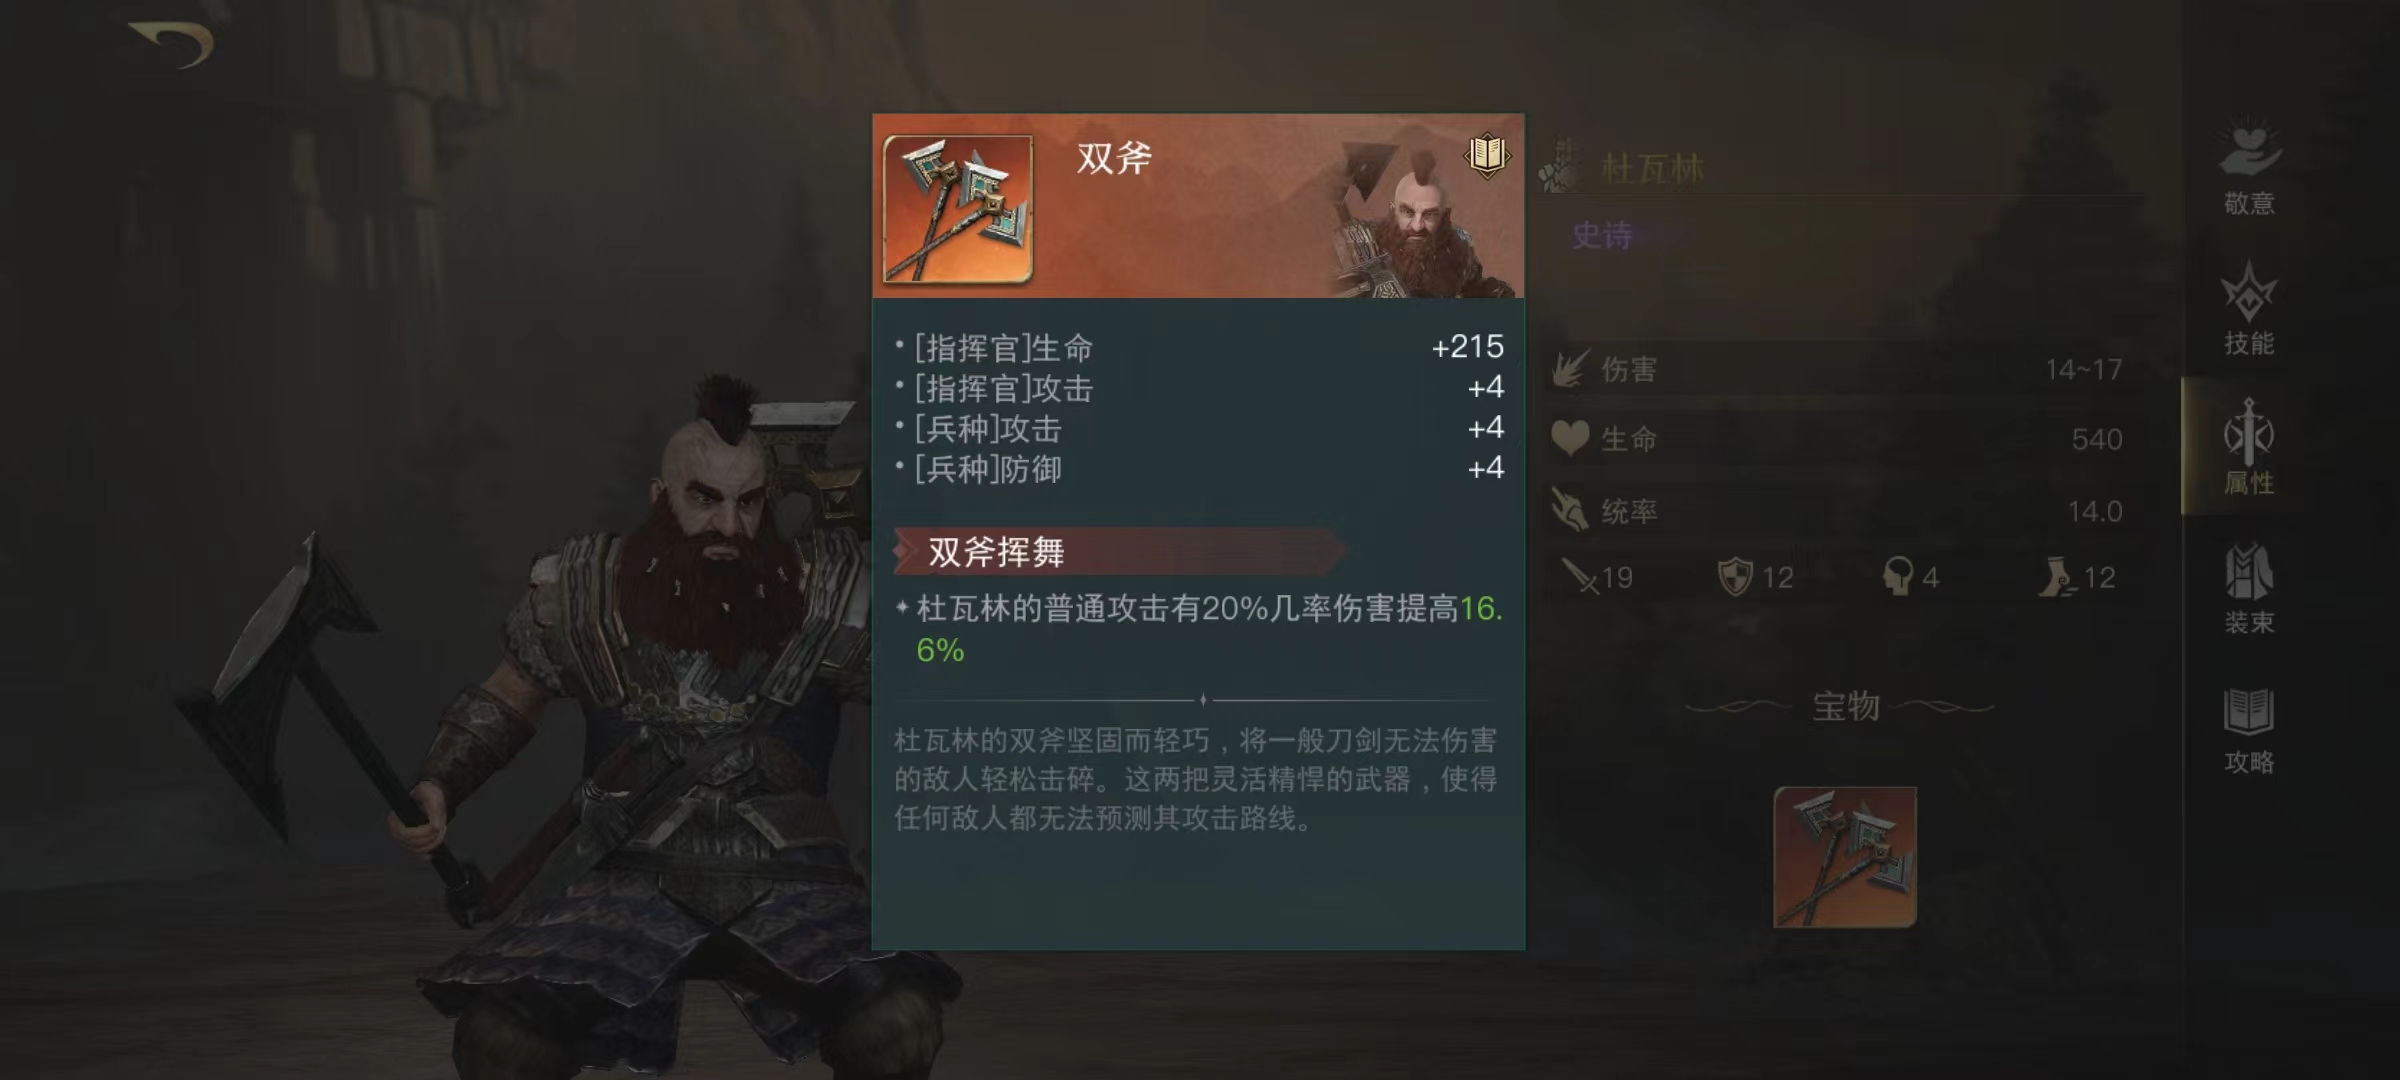2400x1080 pixels.
Task: Click the 杜瓦林 commander name
Action: coord(1653,168)
